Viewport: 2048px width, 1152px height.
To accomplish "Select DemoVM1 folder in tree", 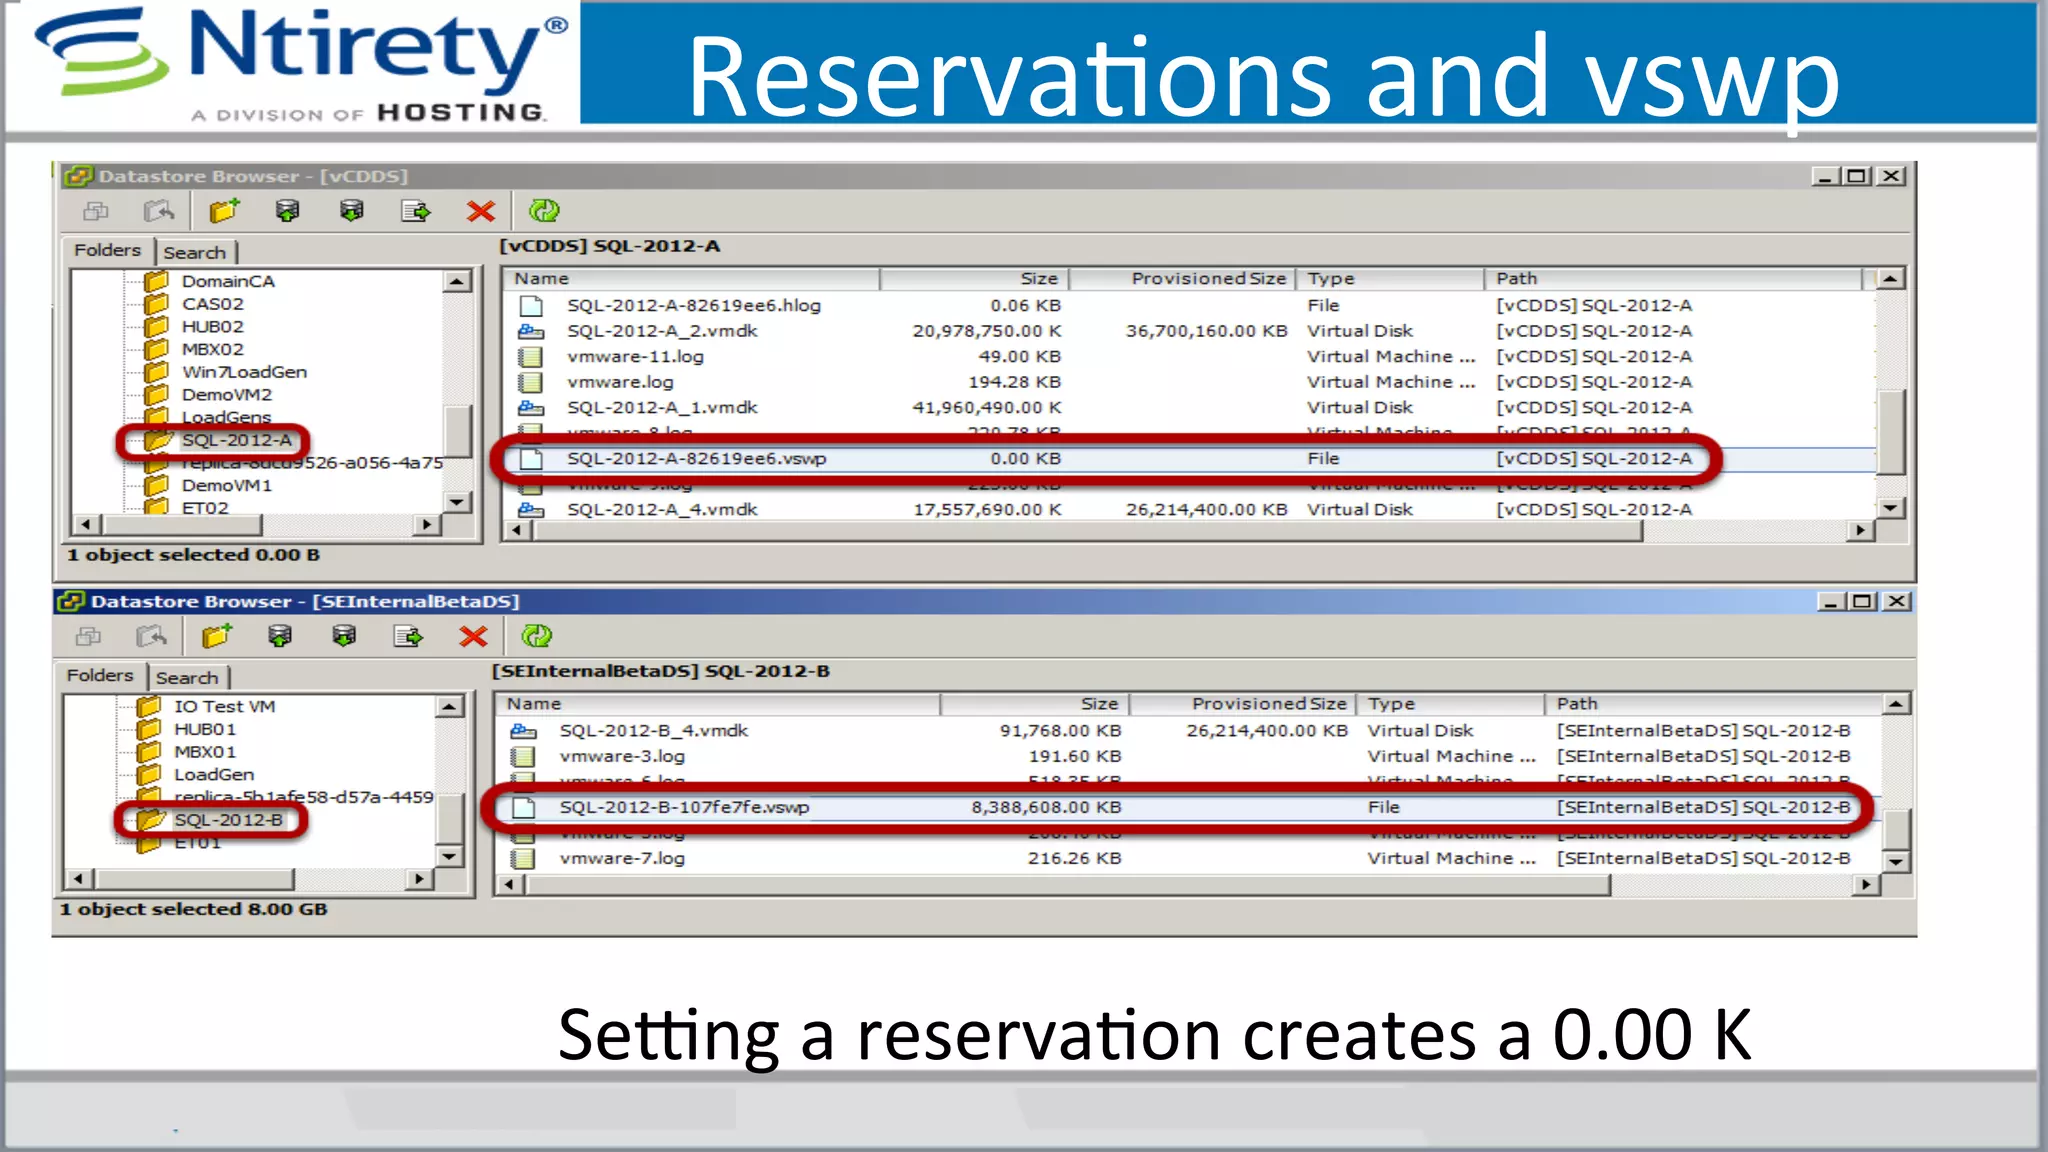I will 226,486.
